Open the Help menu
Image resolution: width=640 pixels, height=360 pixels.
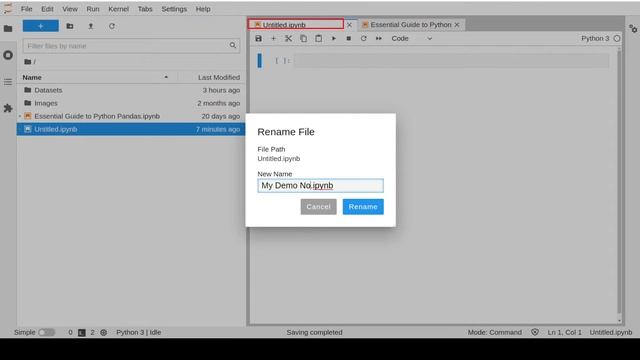coord(203,9)
